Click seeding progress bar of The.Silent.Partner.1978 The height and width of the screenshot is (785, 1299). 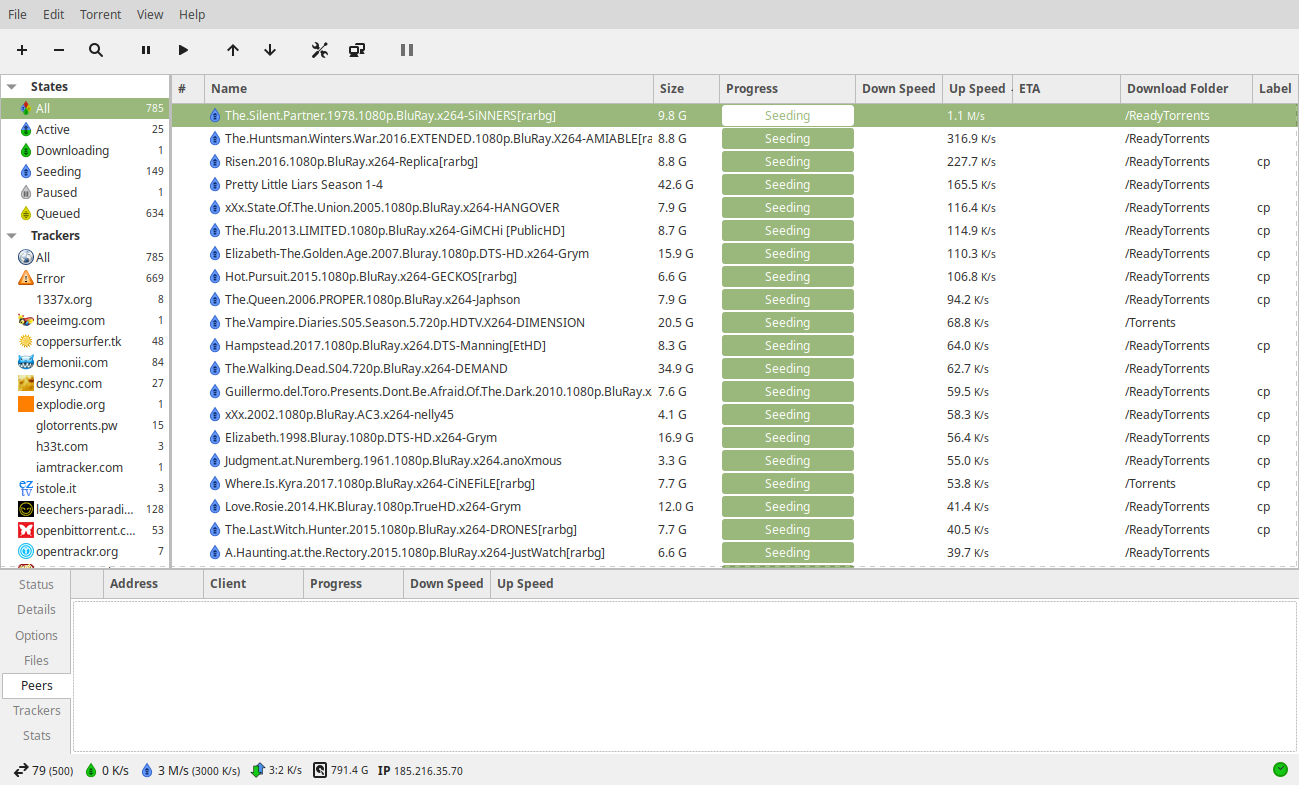tap(788, 115)
